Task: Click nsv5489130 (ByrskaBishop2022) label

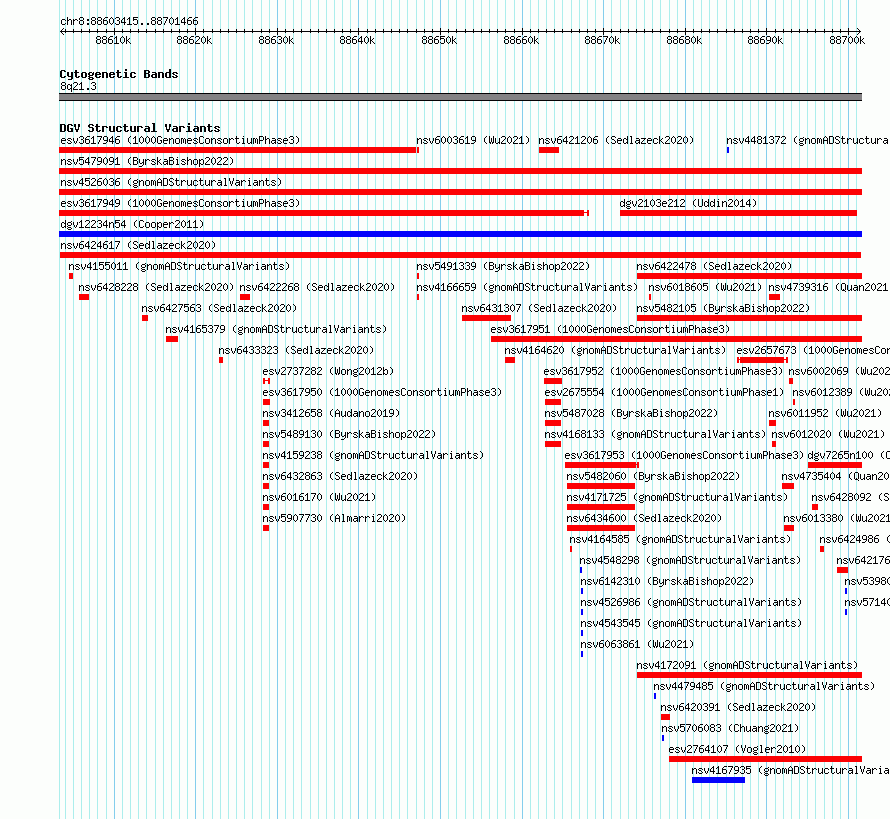Action: [x=349, y=434]
